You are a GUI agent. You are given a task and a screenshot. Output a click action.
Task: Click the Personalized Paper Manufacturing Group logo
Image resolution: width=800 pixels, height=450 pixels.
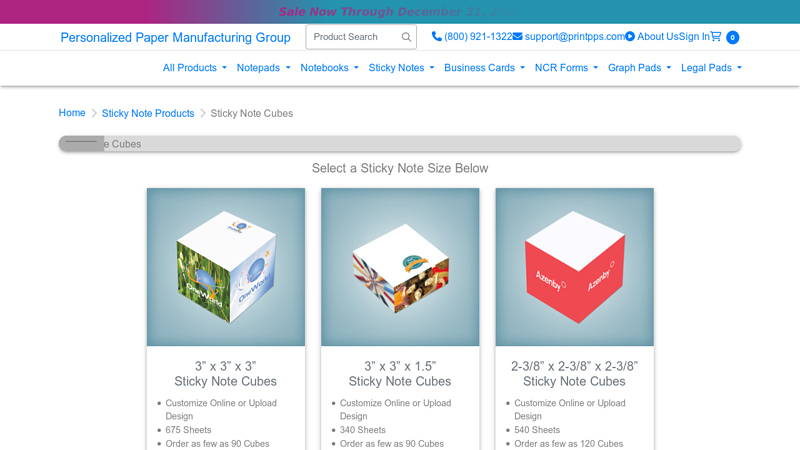pos(176,38)
